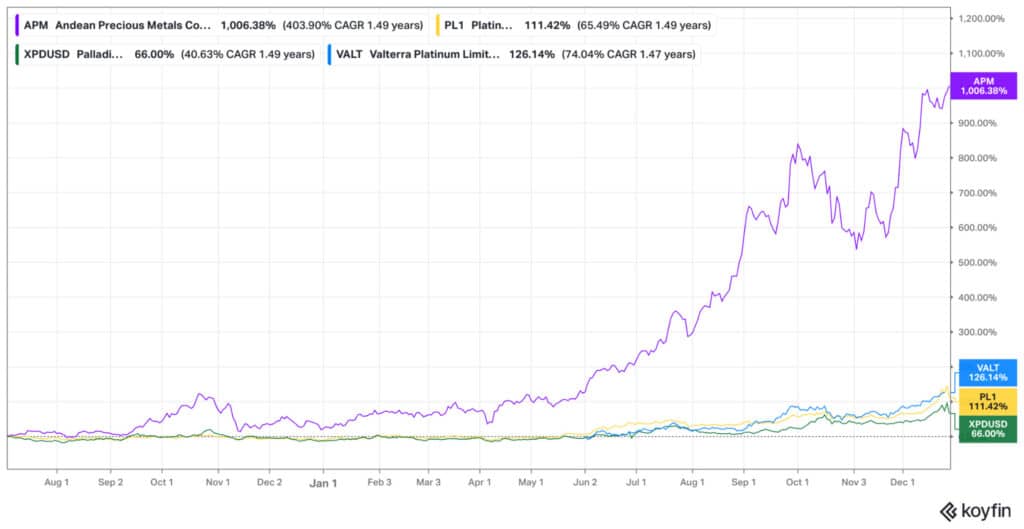This screenshot has width=1024, height=529.
Task: Click the blue VALT 126.14% axis tag
Action: coord(987,373)
